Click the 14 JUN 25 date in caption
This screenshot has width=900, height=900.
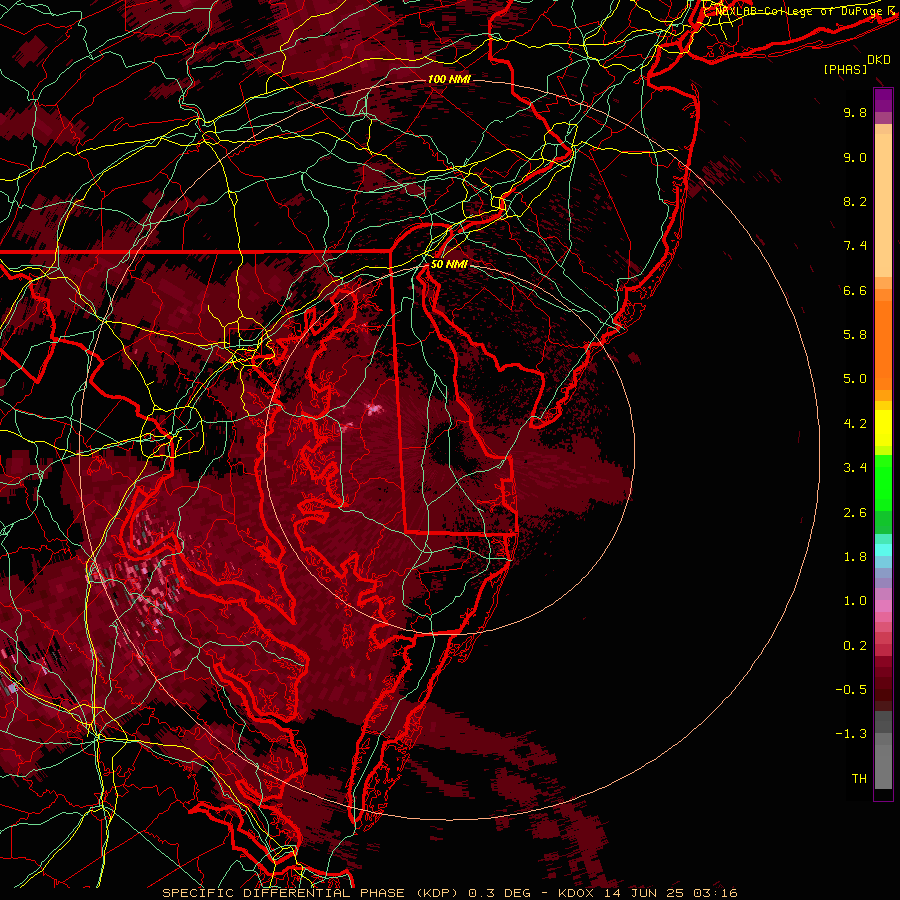pos(645,893)
